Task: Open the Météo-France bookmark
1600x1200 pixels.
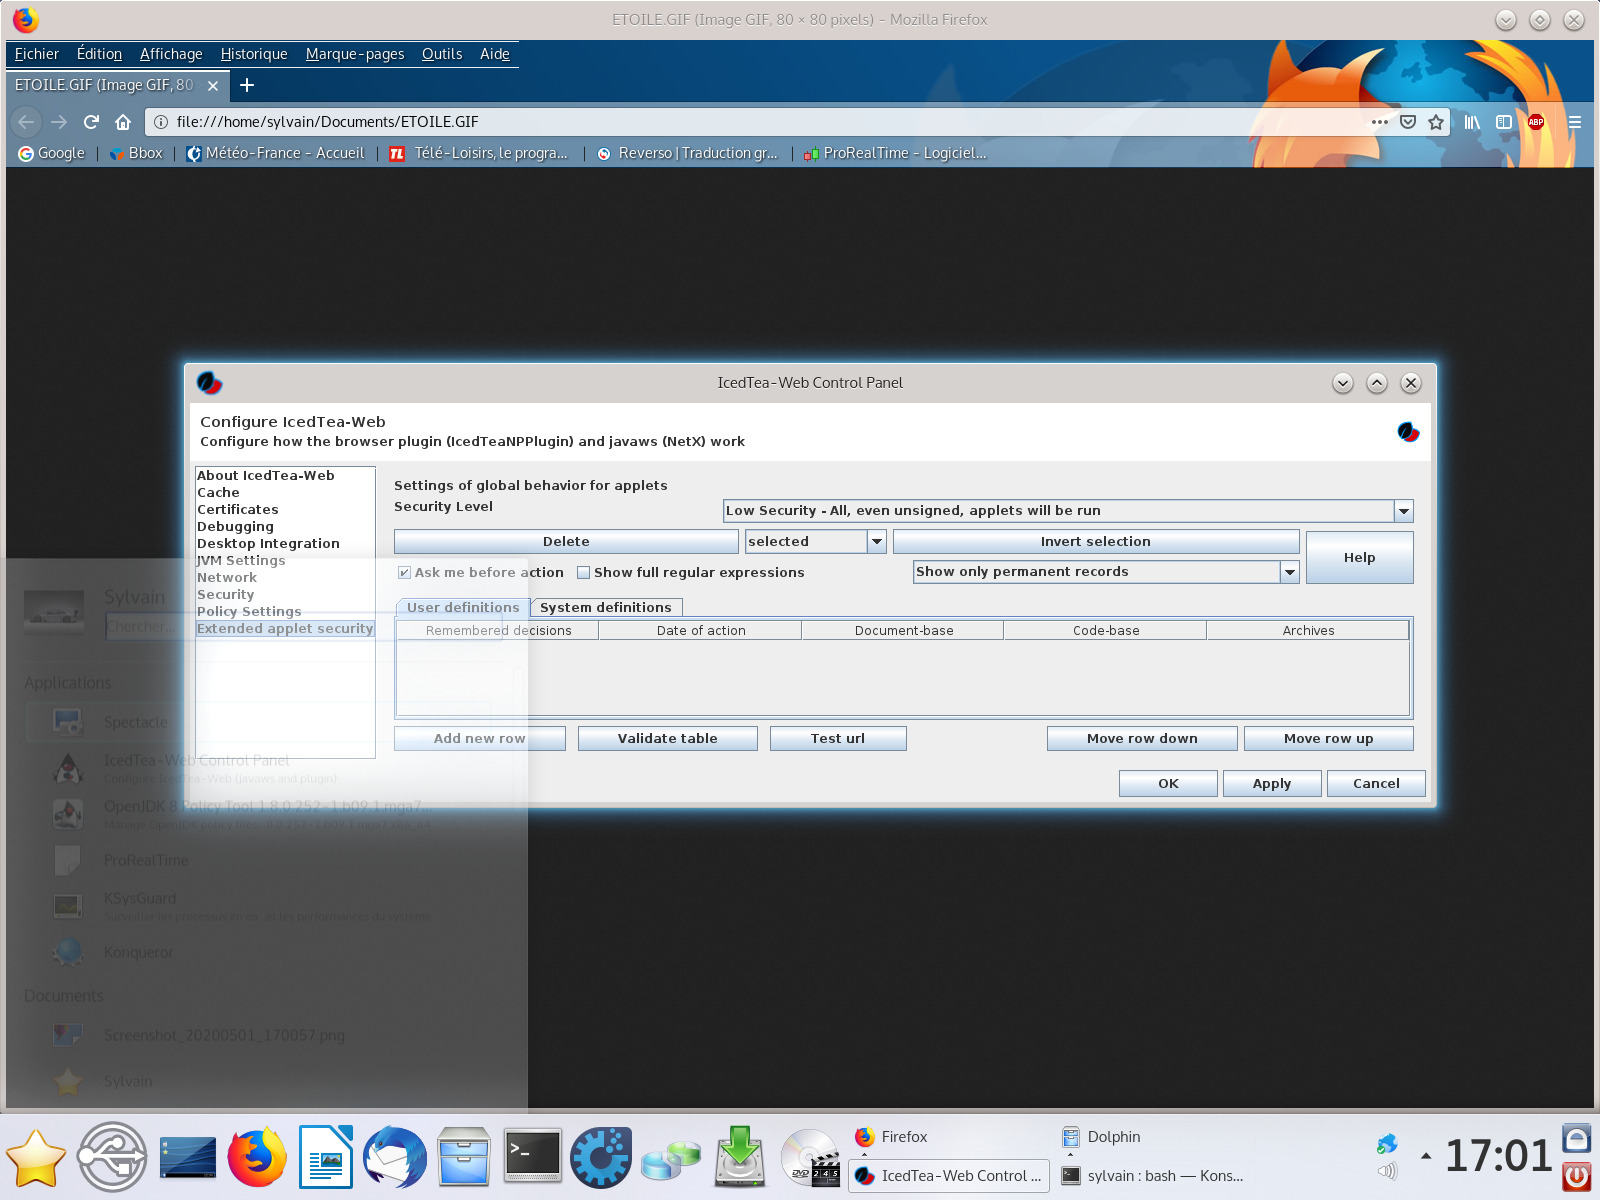Action: pyautogui.click(x=276, y=153)
